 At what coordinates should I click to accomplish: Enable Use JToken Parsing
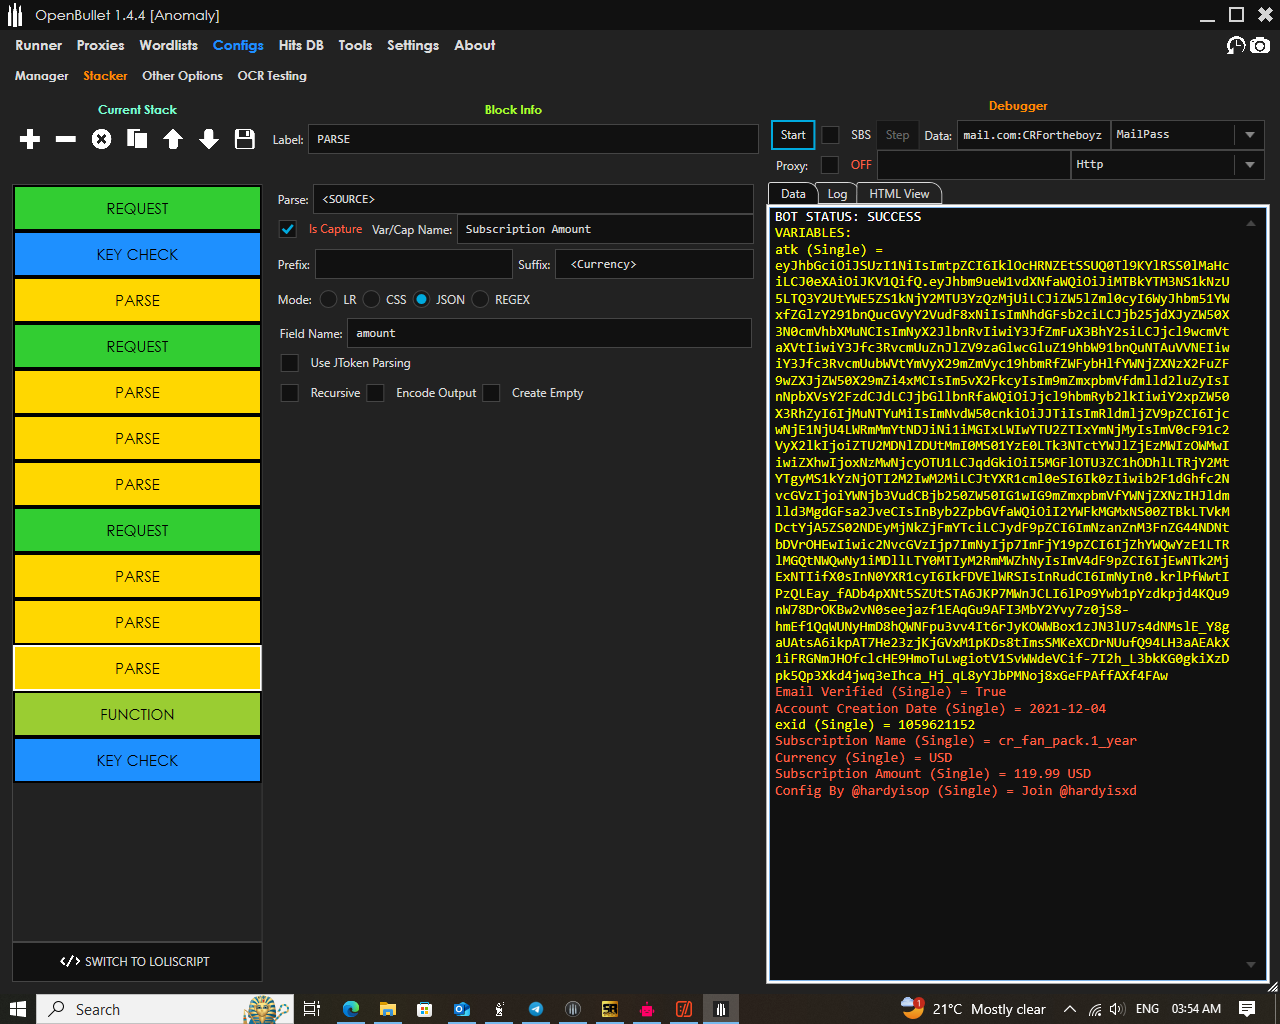click(x=290, y=363)
